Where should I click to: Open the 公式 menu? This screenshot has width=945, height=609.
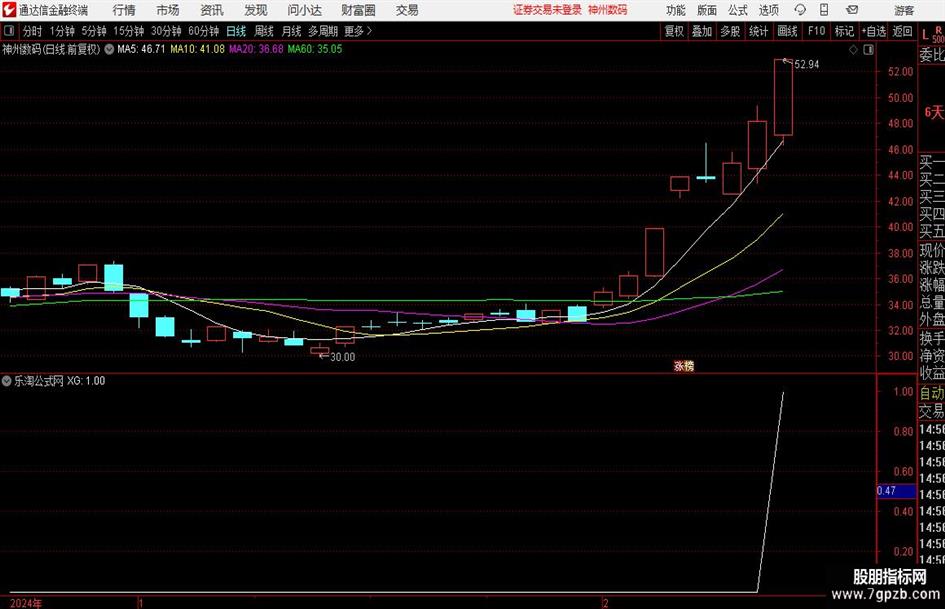click(x=737, y=10)
